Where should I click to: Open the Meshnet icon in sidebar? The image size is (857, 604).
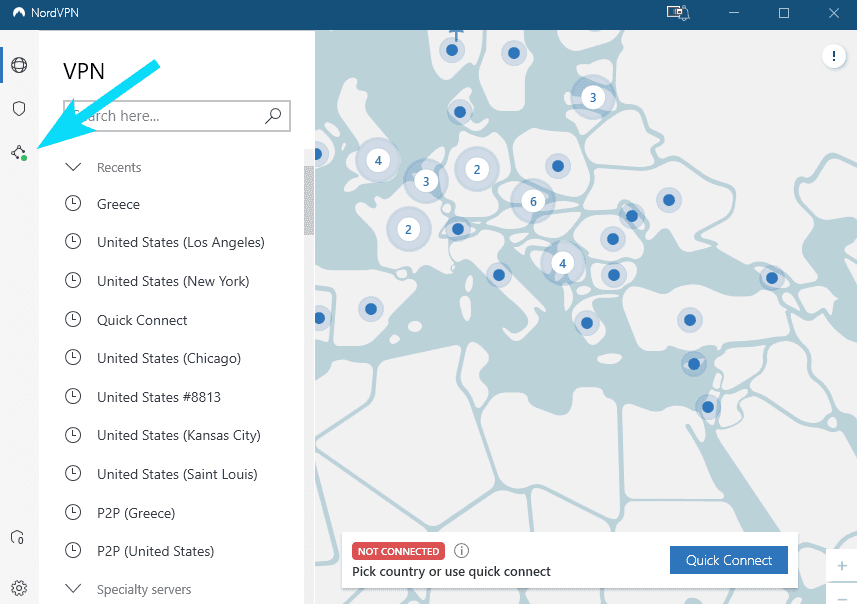click(x=19, y=153)
